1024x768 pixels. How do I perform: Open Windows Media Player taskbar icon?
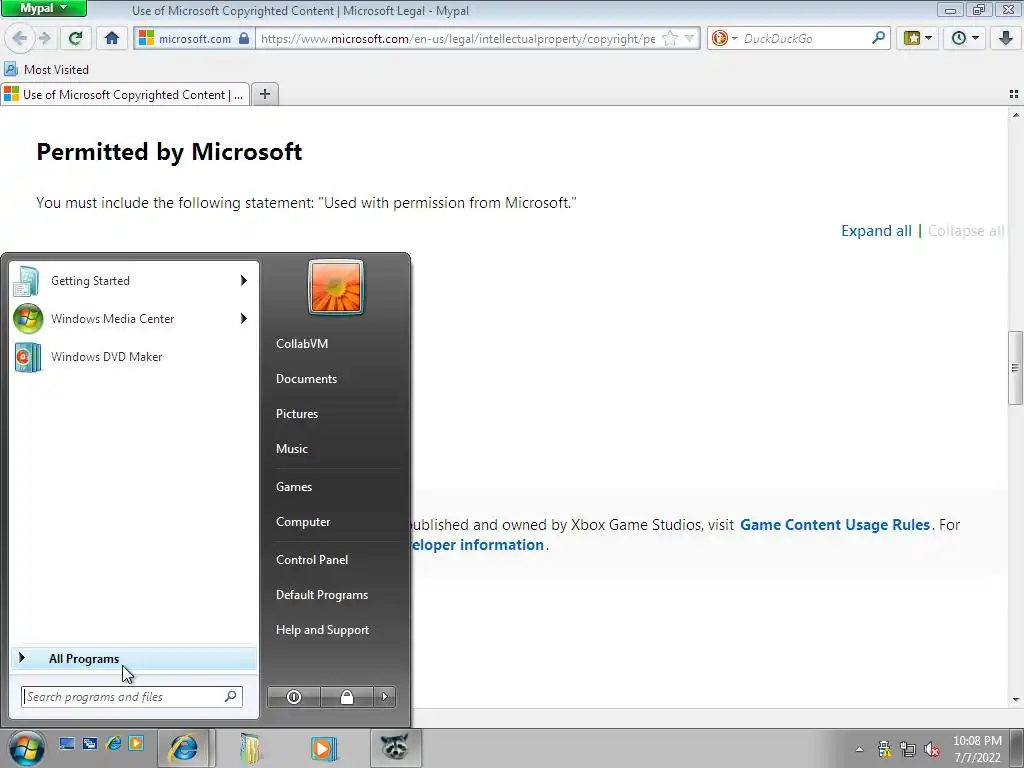(x=323, y=748)
